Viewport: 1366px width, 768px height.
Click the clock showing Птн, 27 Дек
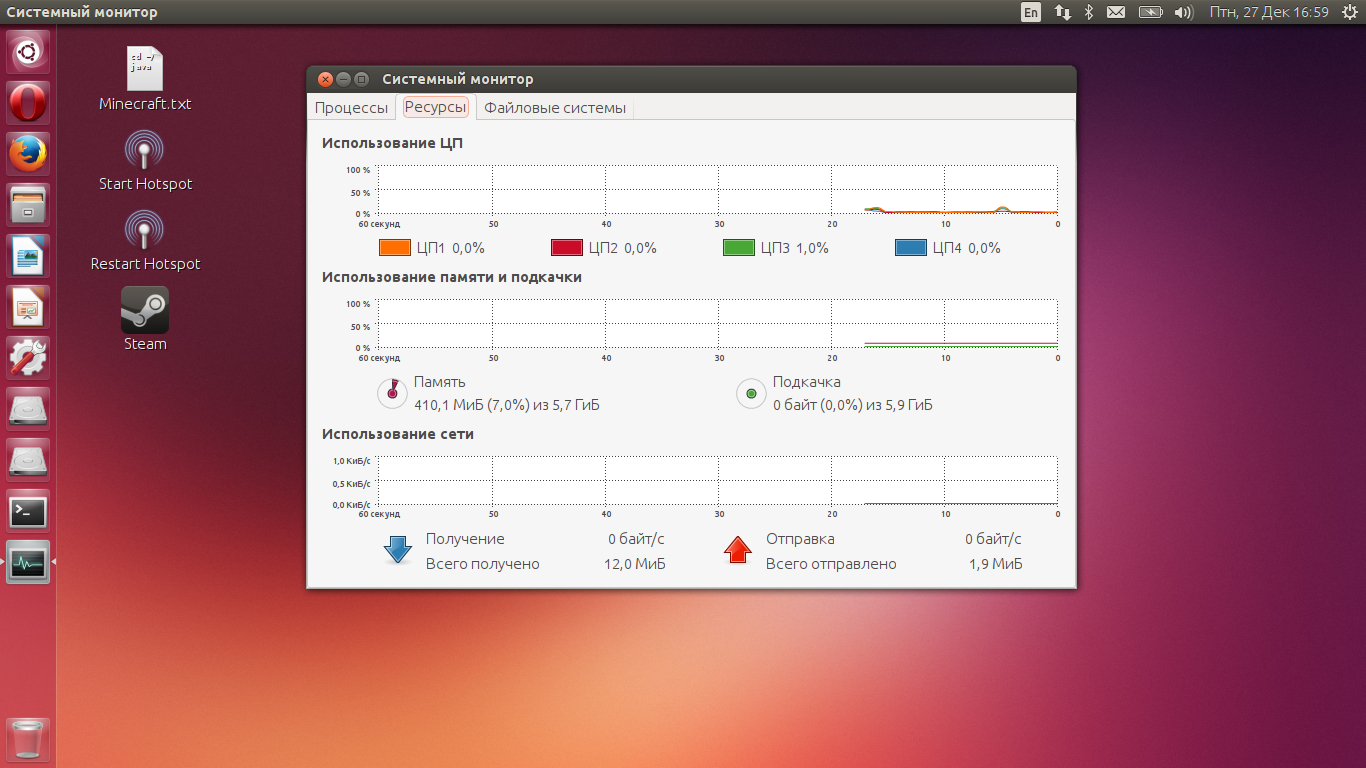pos(1268,12)
